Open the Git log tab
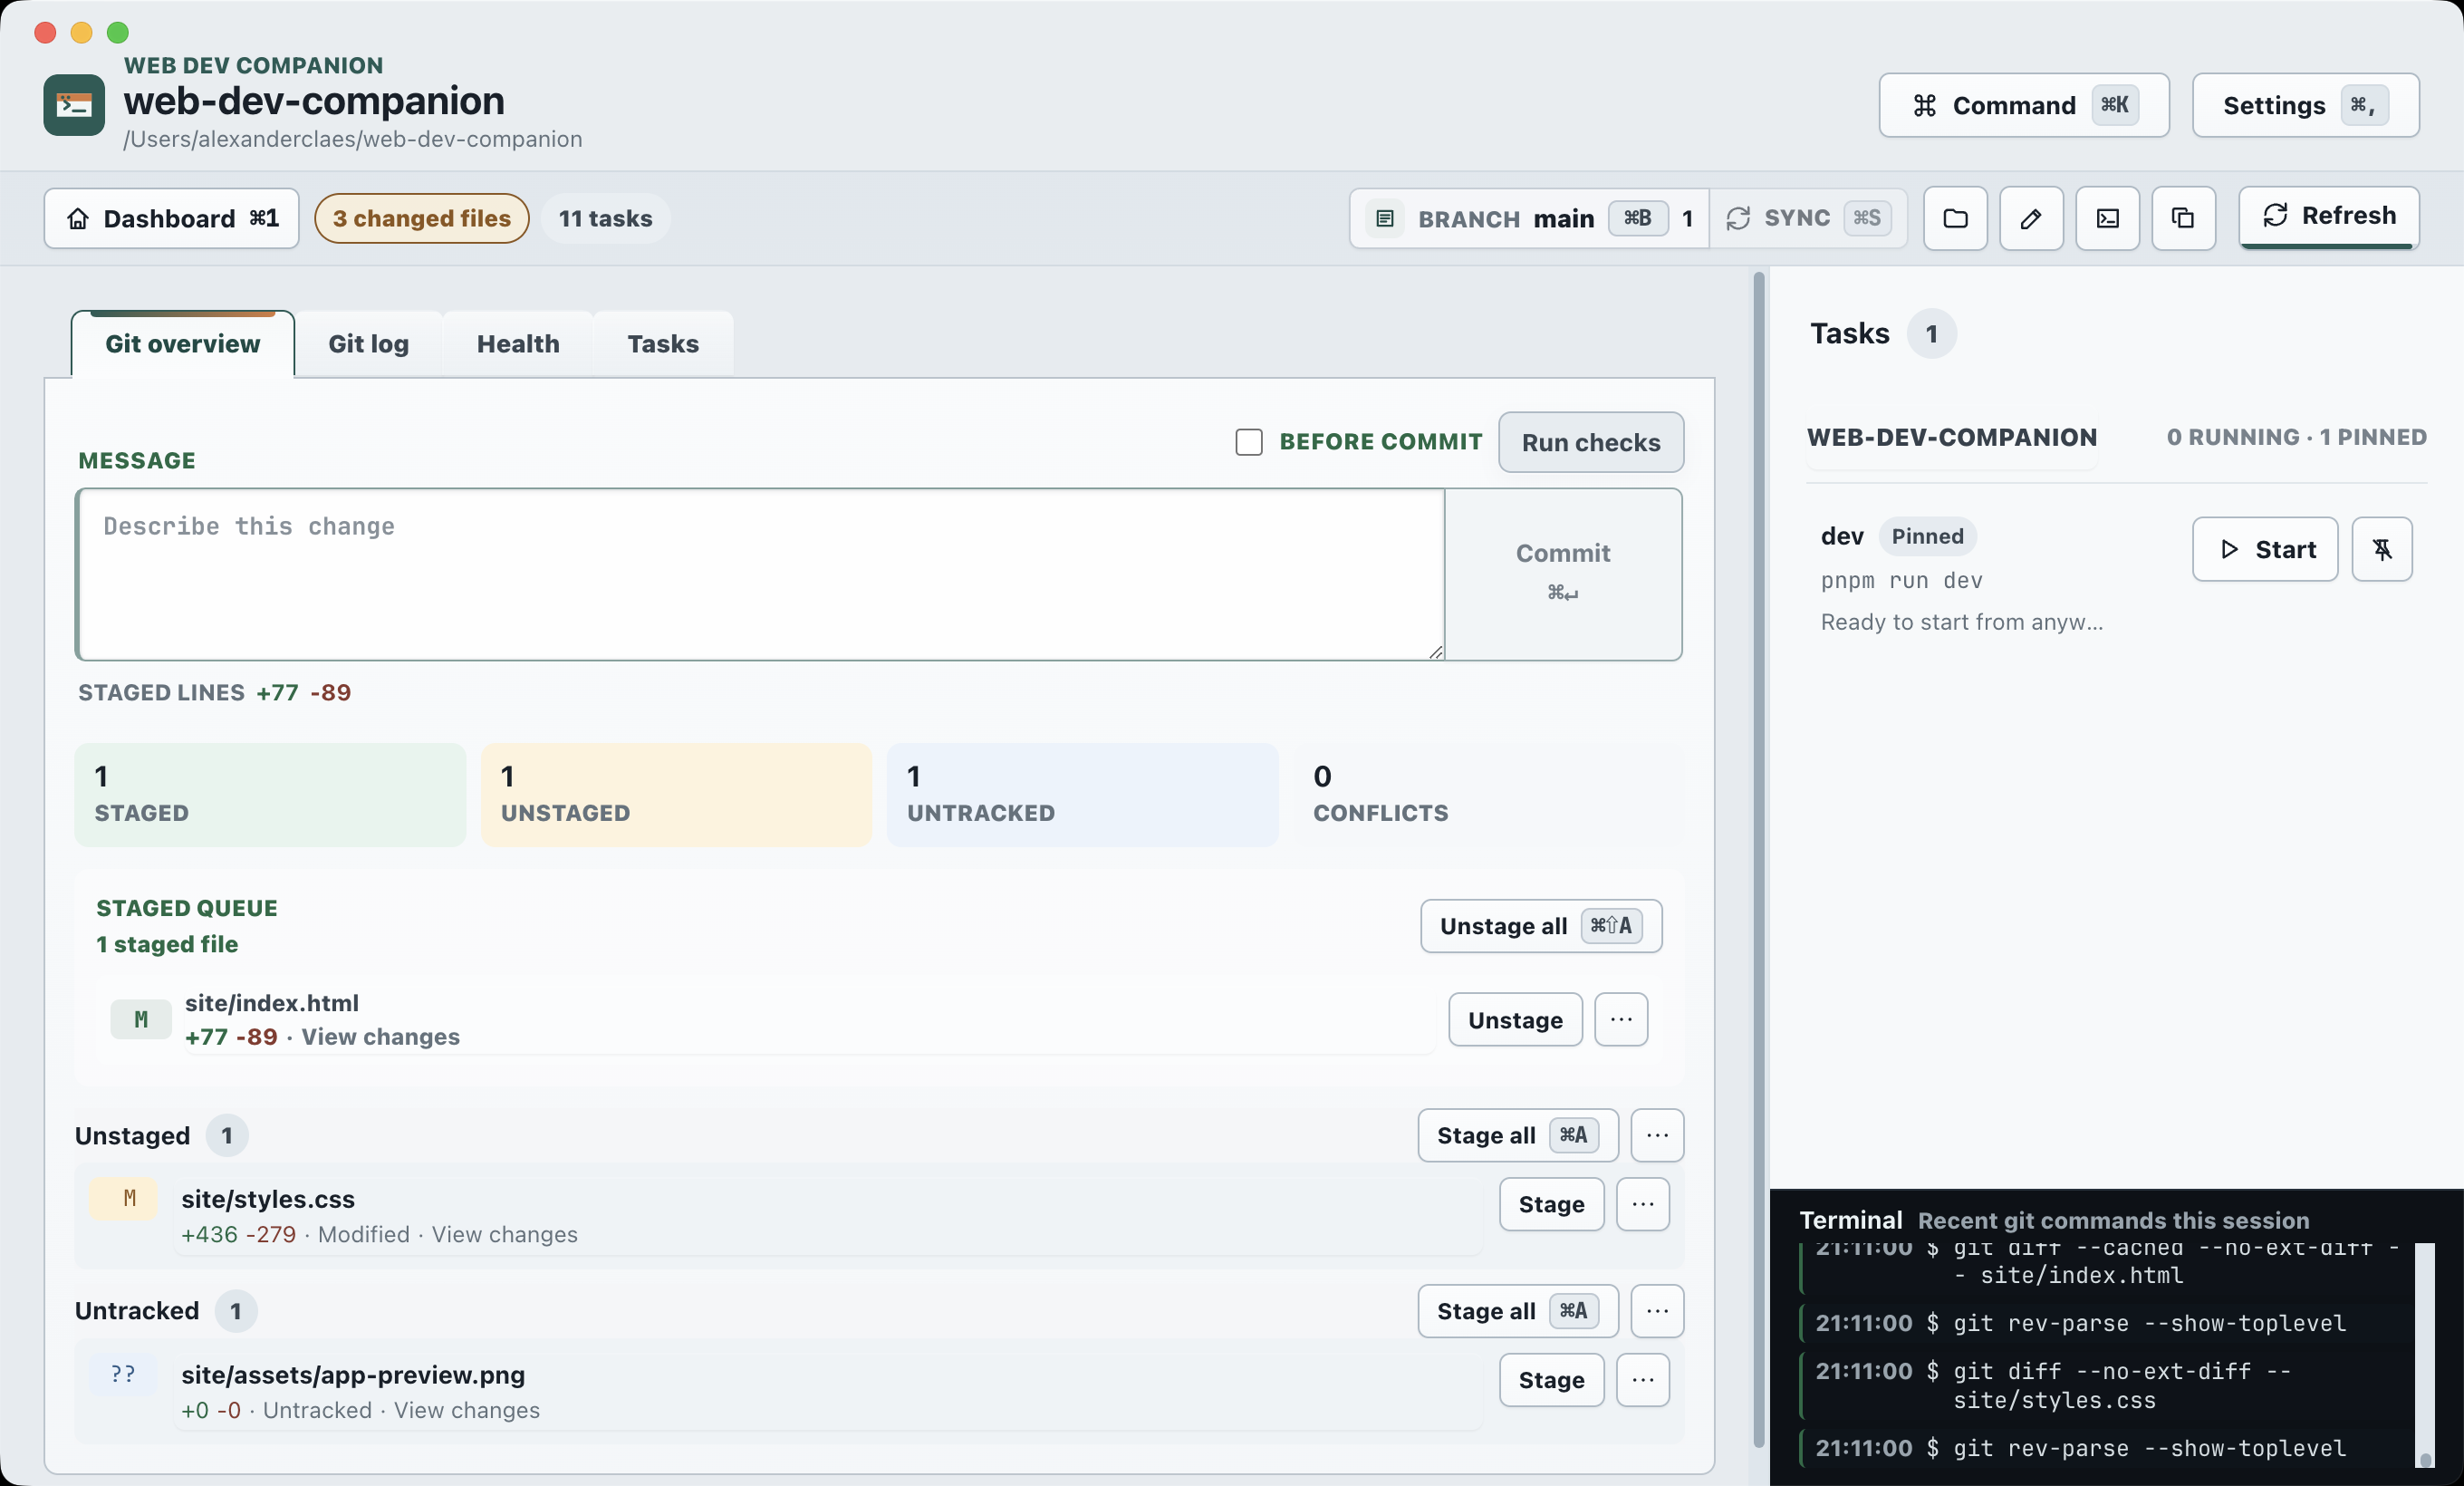Image resolution: width=2464 pixels, height=1486 pixels. point(369,344)
